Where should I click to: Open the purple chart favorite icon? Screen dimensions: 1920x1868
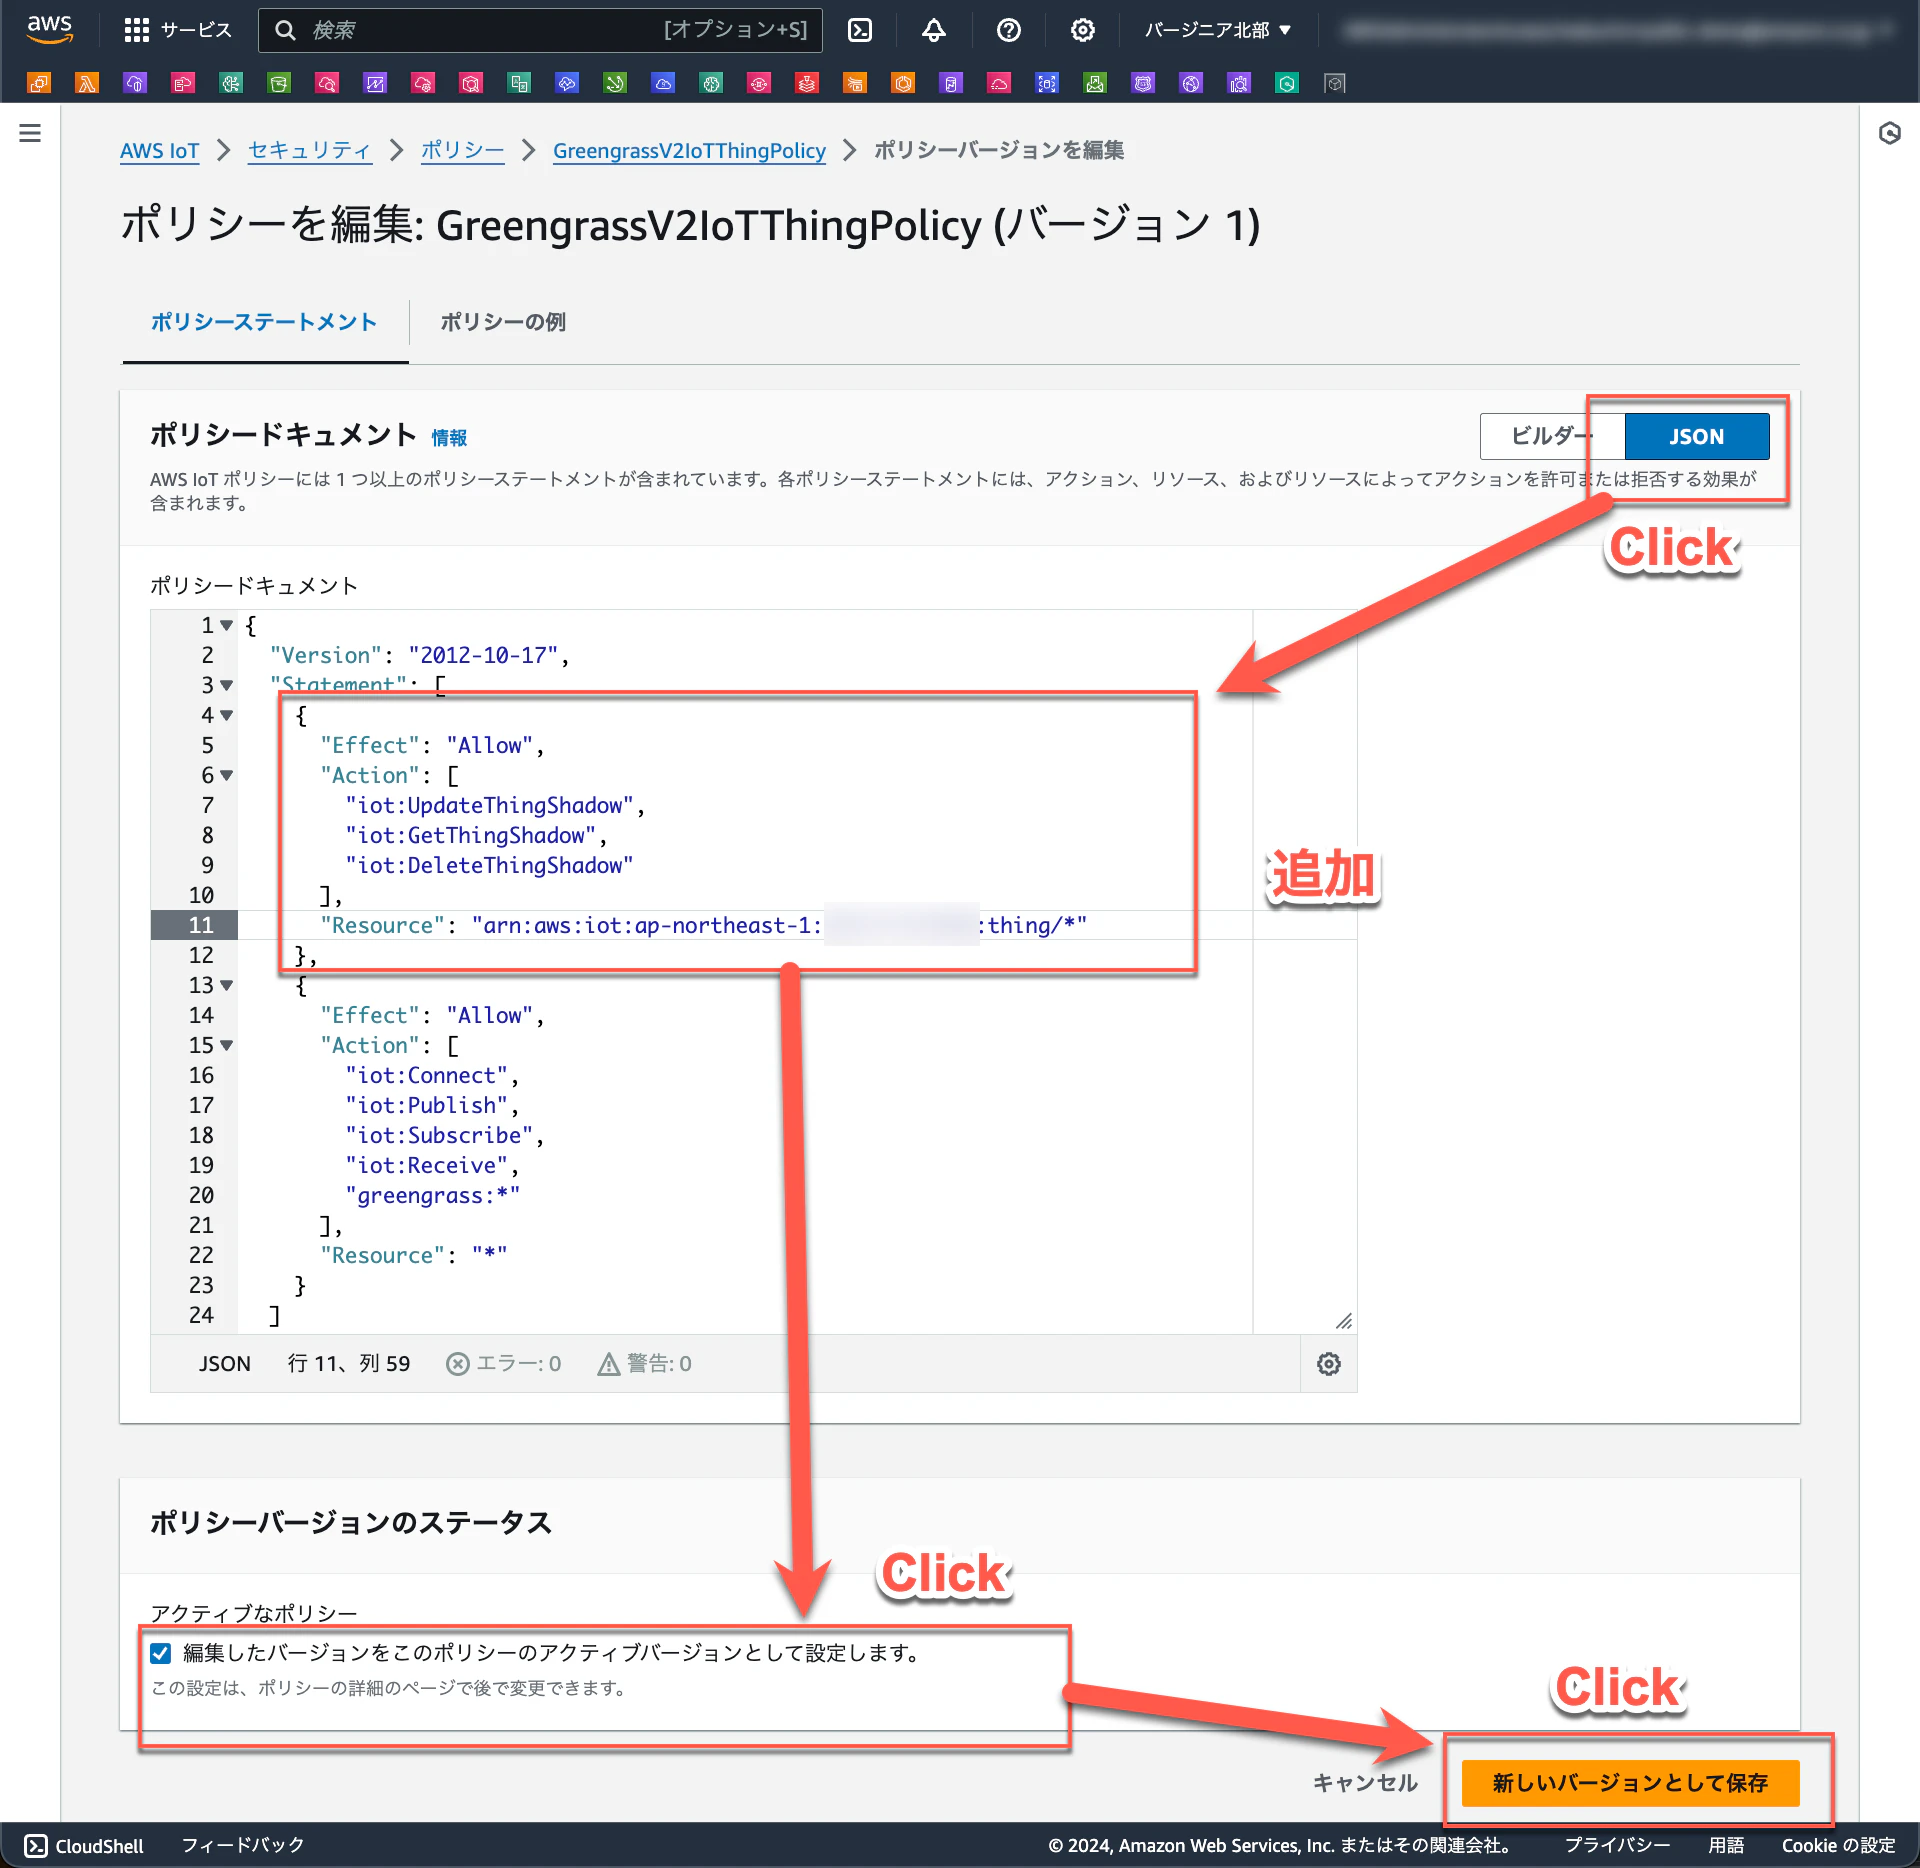pos(375,83)
